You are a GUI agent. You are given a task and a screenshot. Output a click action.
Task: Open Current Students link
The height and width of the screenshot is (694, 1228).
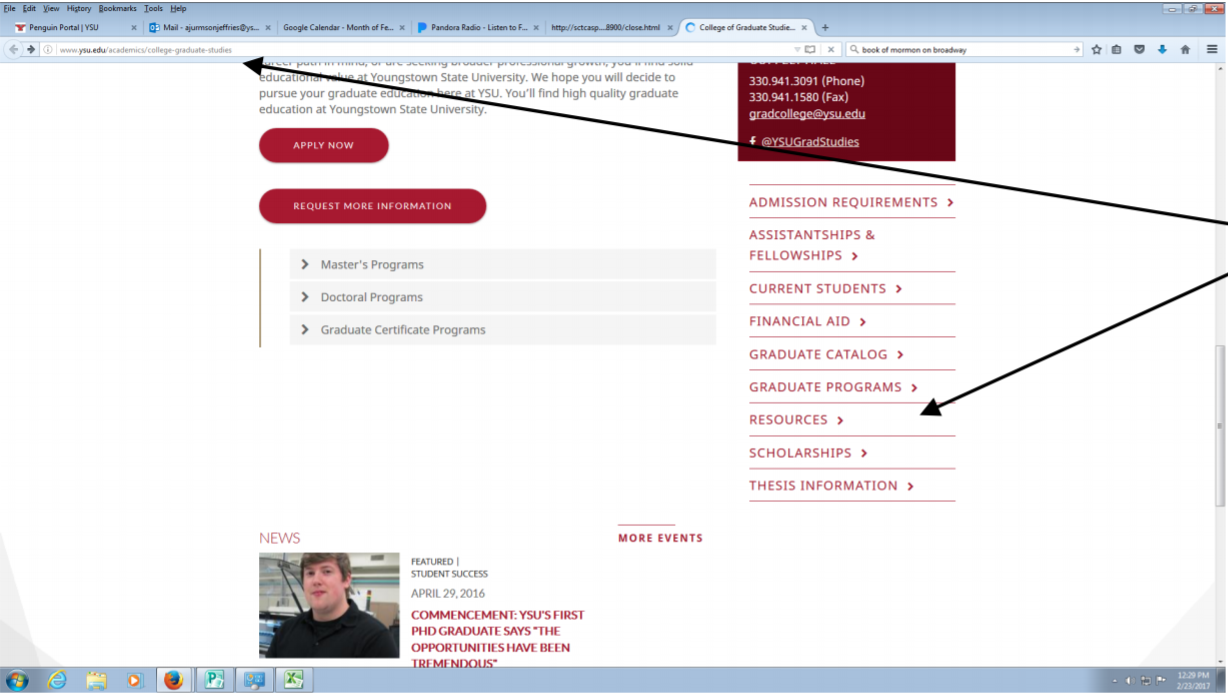(826, 288)
